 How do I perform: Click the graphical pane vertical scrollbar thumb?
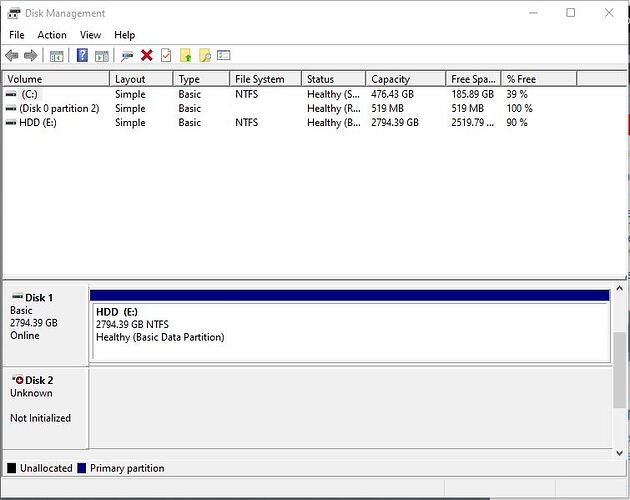pyautogui.click(x=620, y=370)
